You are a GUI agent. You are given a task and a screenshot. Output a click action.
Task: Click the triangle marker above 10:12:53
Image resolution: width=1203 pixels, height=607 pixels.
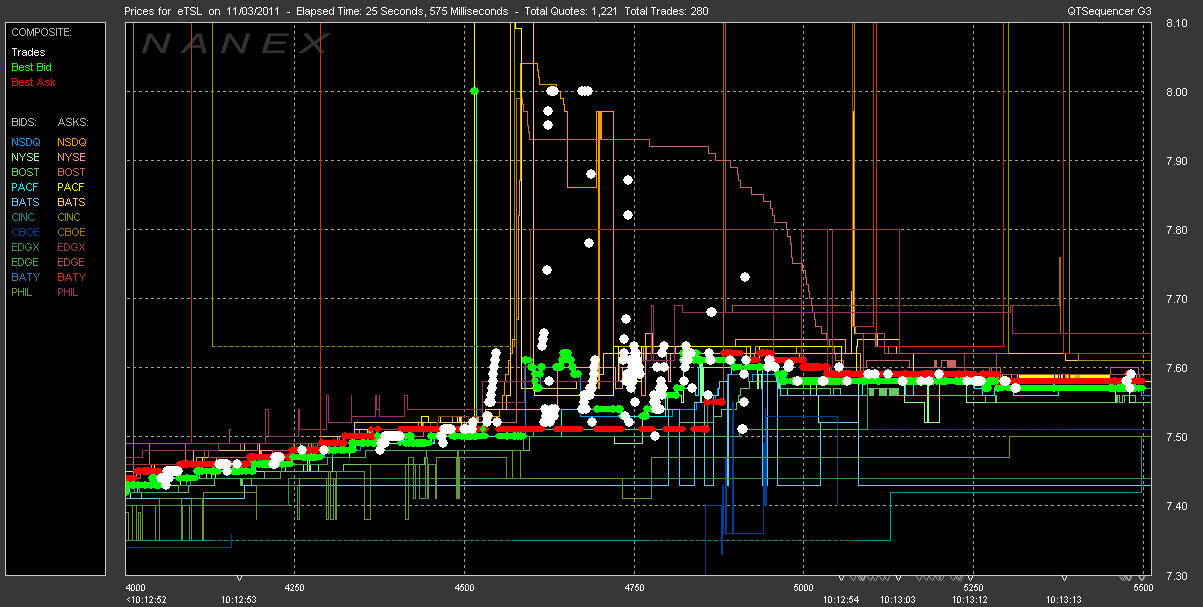[239, 578]
